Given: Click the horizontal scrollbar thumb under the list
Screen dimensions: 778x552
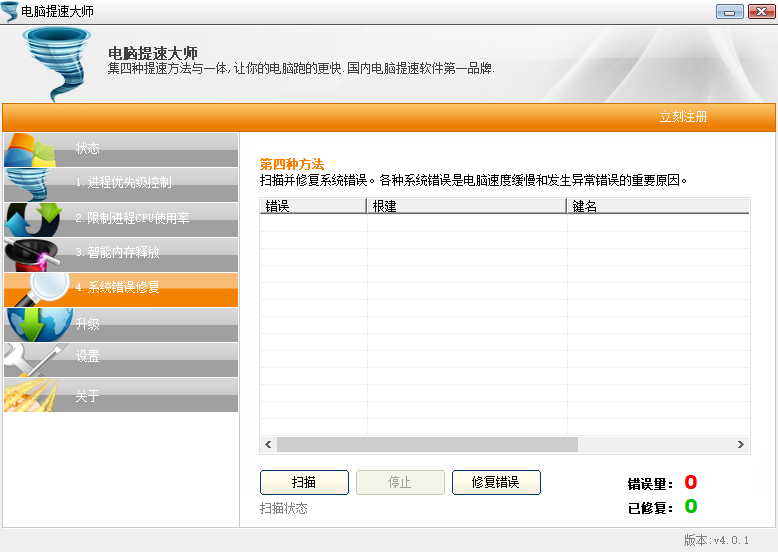Looking at the screenshot, I should coord(427,444).
